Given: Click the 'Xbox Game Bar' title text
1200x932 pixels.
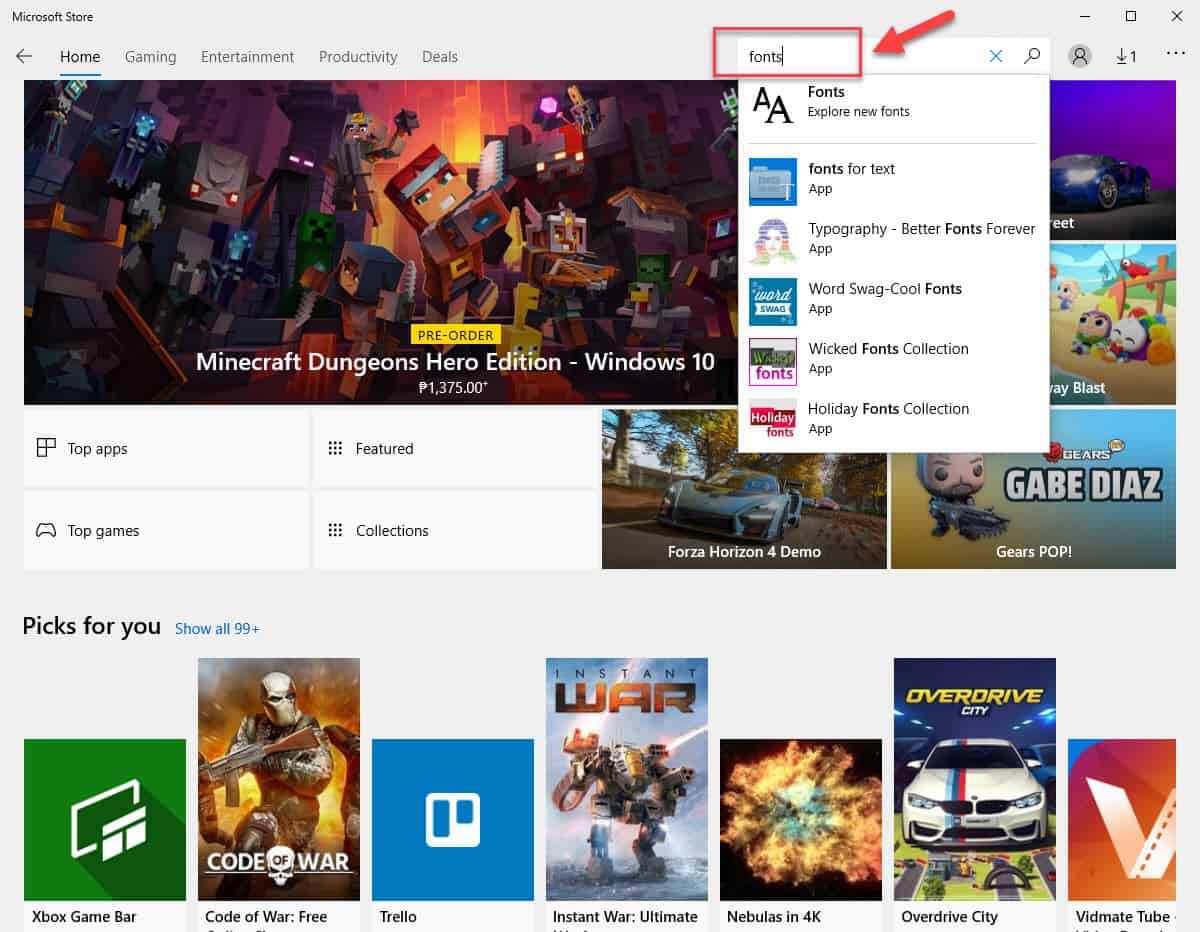Looking at the screenshot, I should 84,916.
